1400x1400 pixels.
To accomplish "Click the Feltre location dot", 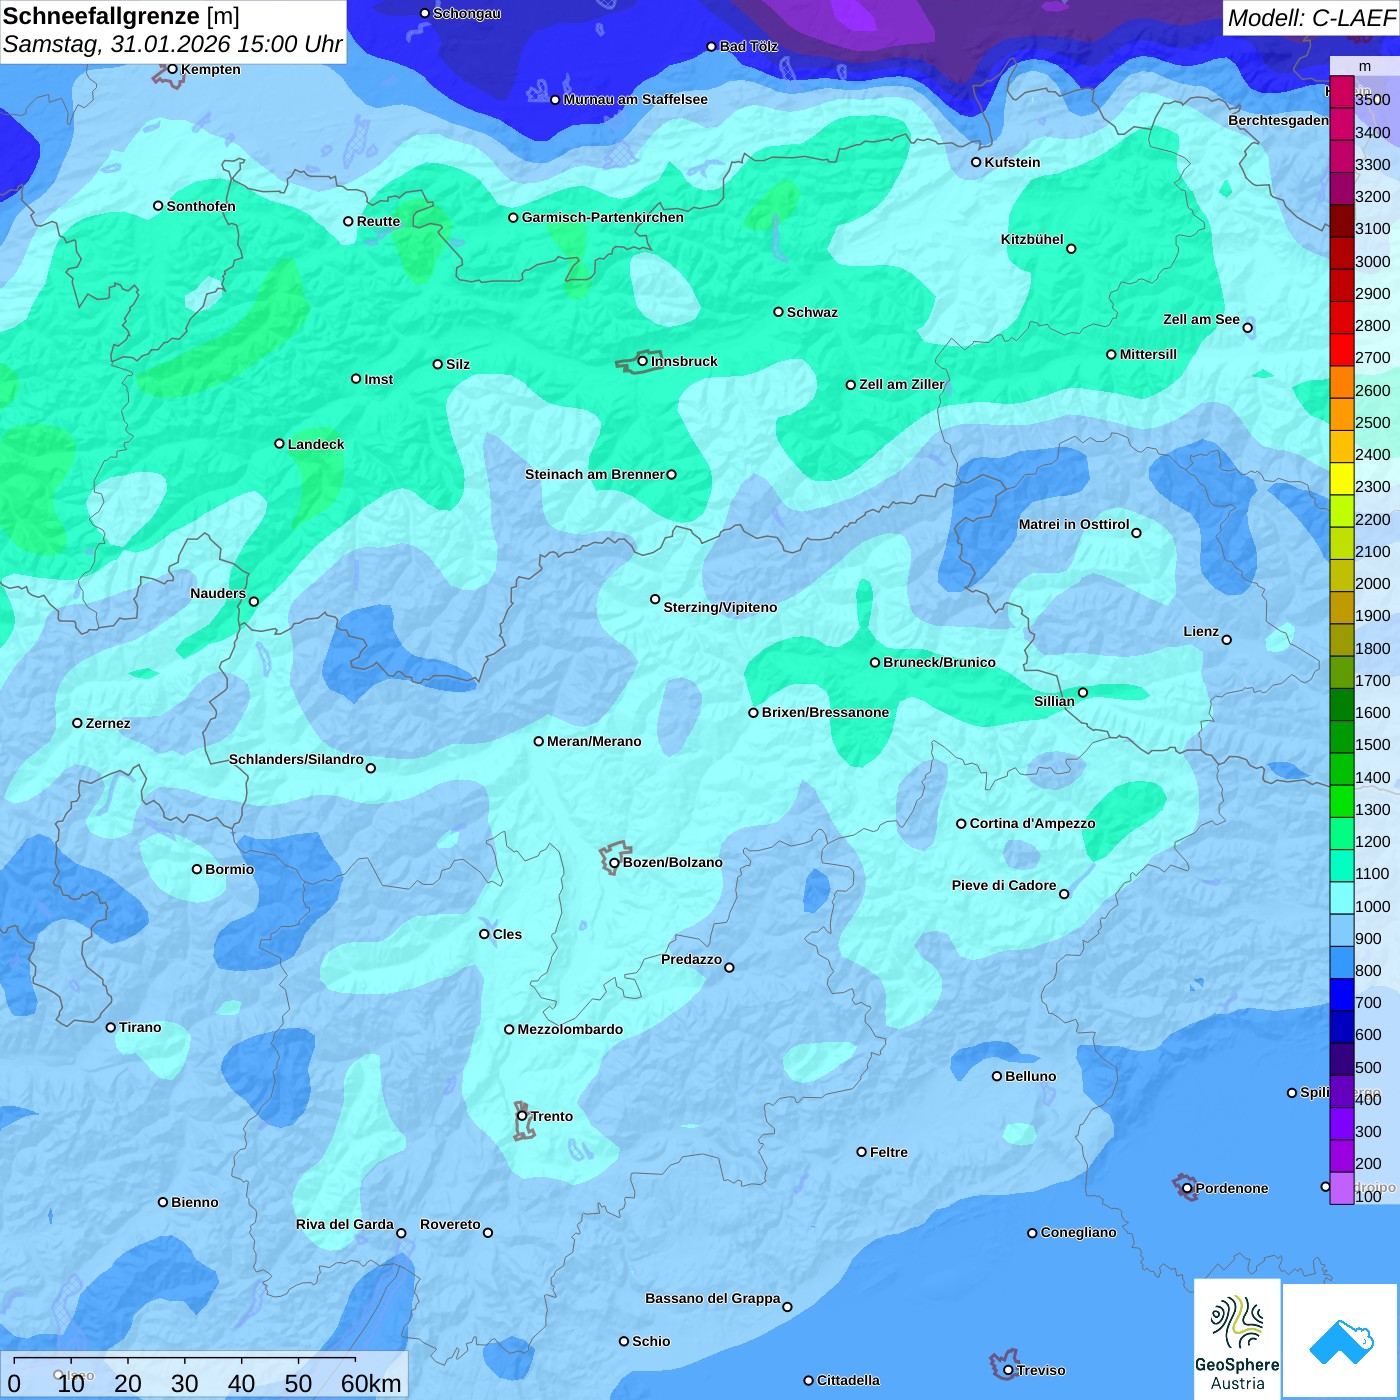I will click(861, 1152).
